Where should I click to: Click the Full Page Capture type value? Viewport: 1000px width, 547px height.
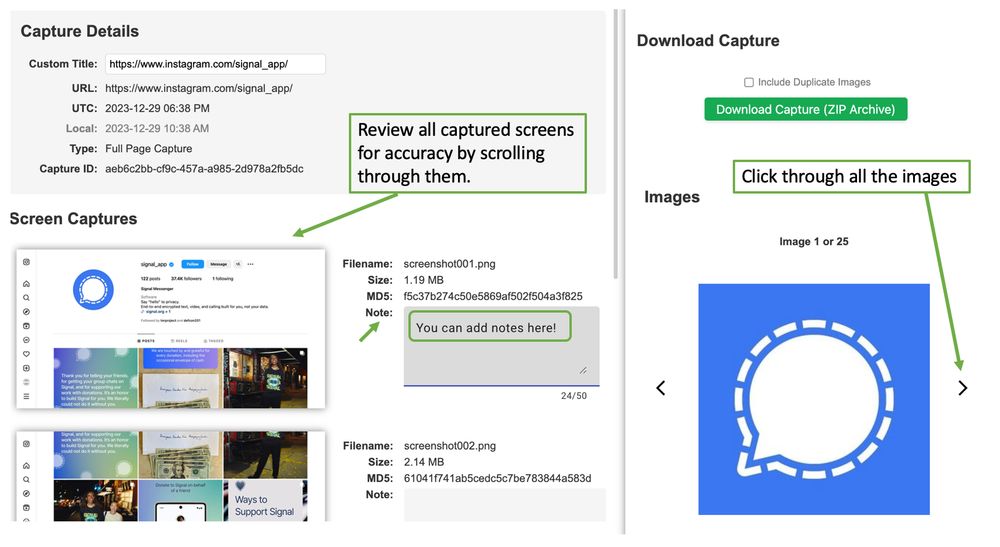[149, 149]
